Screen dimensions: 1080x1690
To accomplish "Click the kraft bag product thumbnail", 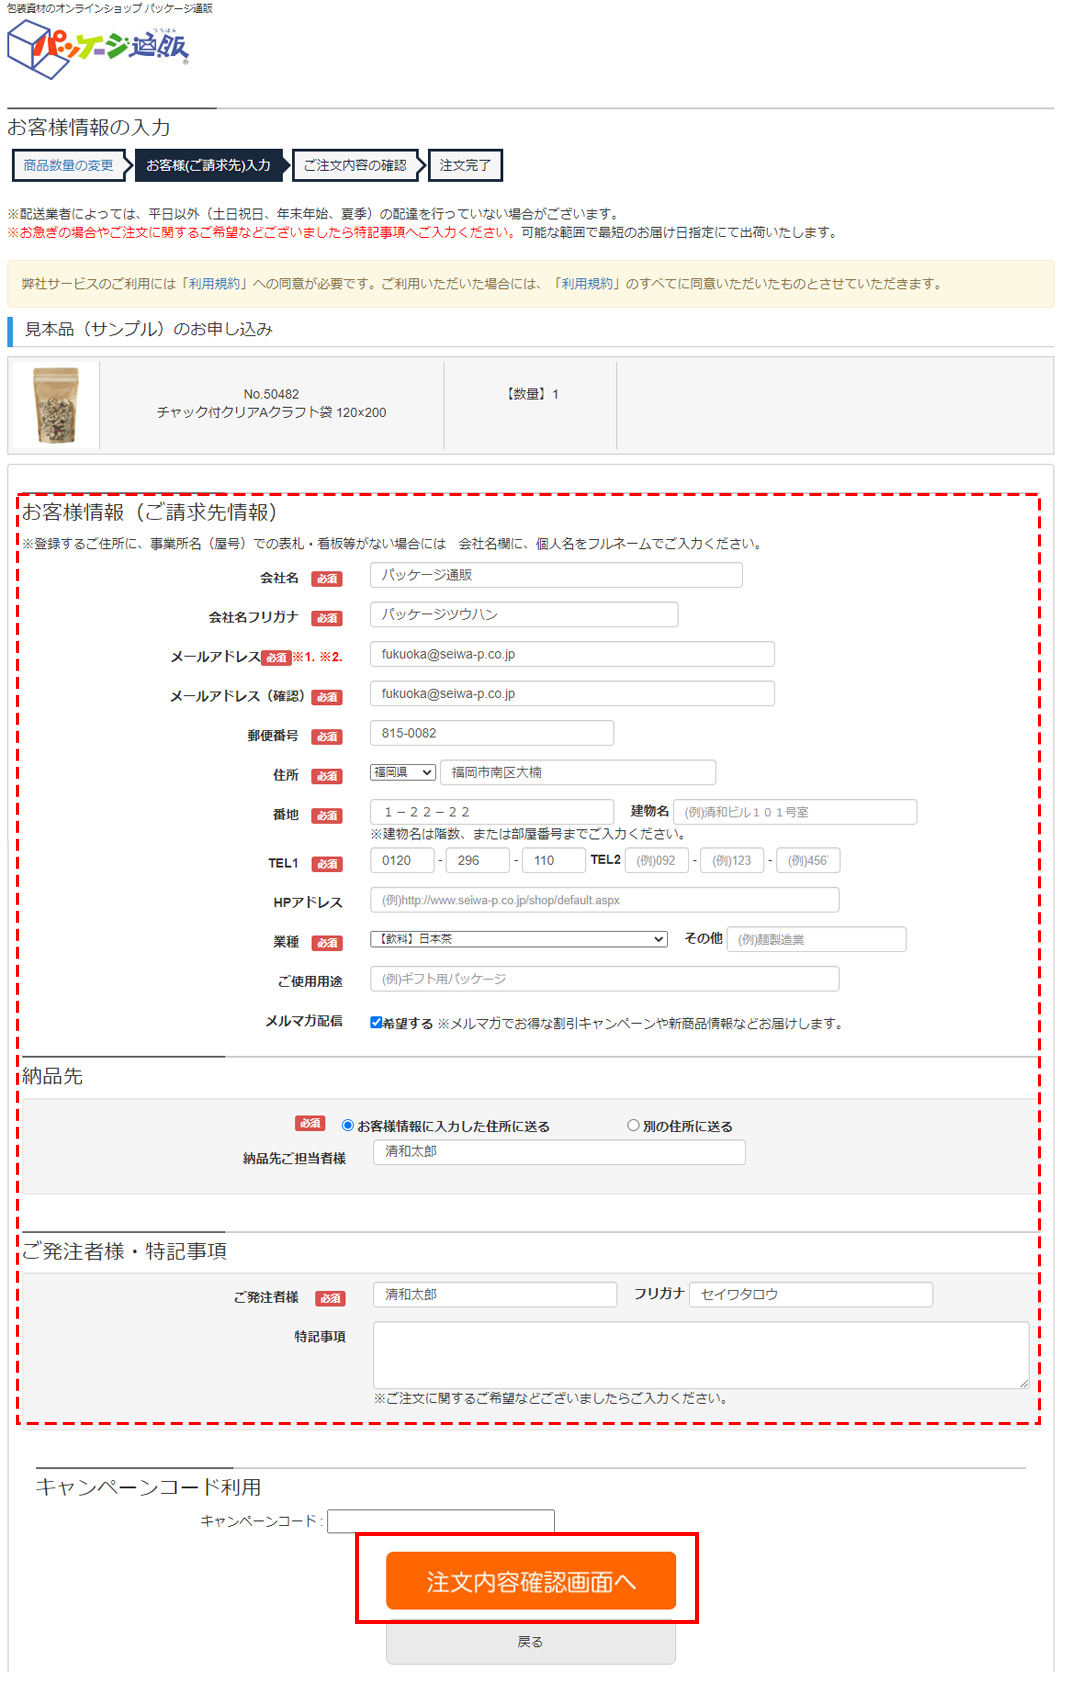I will tap(56, 405).
